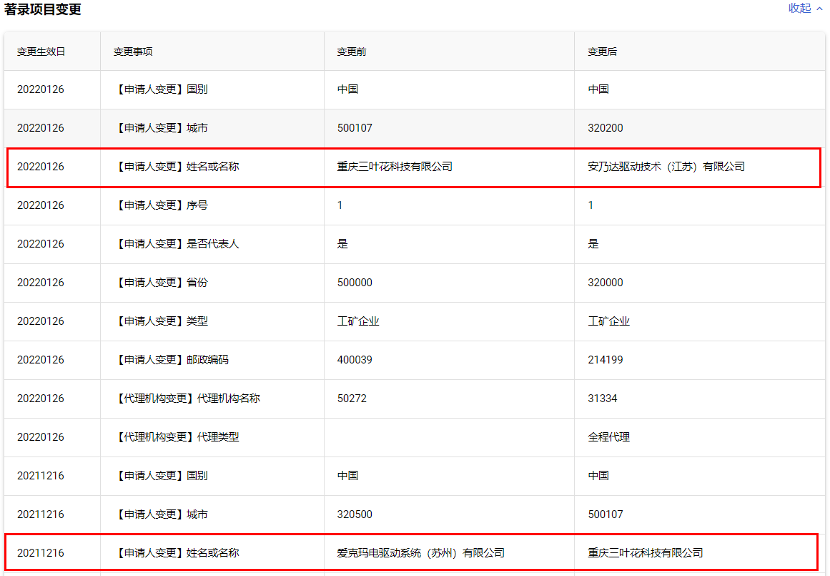Click the 【代理机构变更】代理类型 cell
Viewport: 830px width, 576px height.
[176, 437]
